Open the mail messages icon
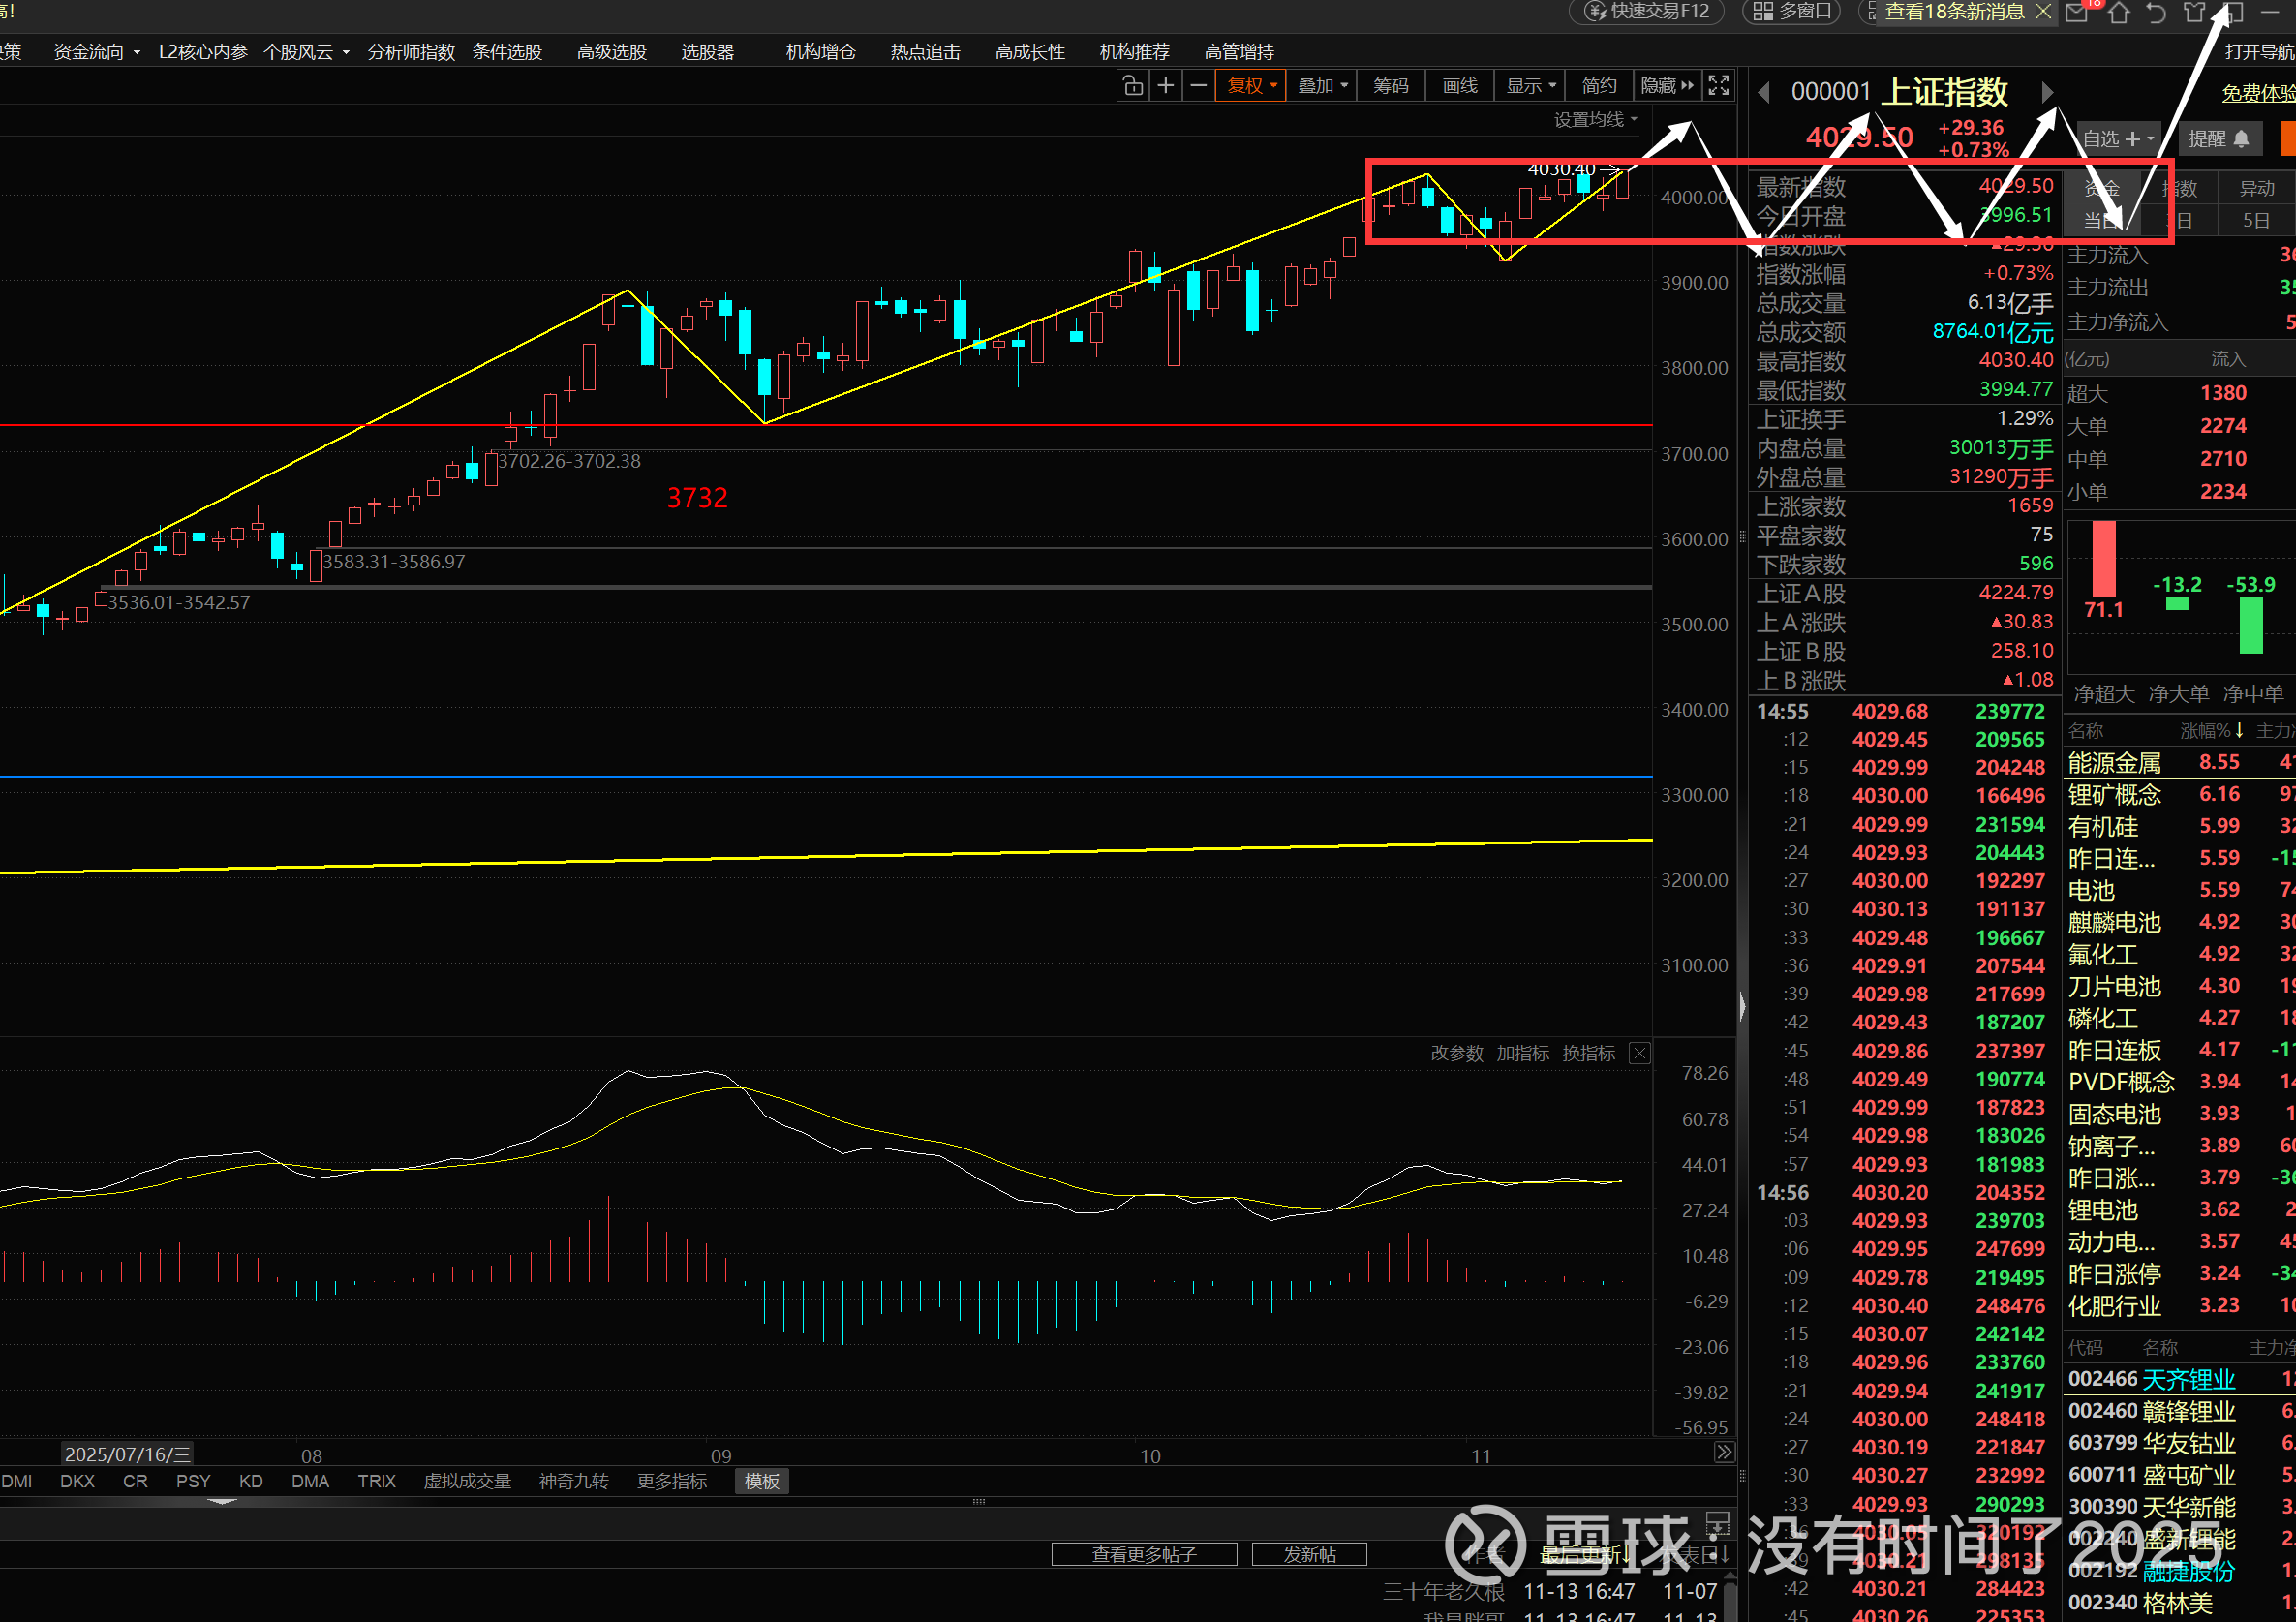This screenshot has width=2296, height=1622. click(2077, 12)
